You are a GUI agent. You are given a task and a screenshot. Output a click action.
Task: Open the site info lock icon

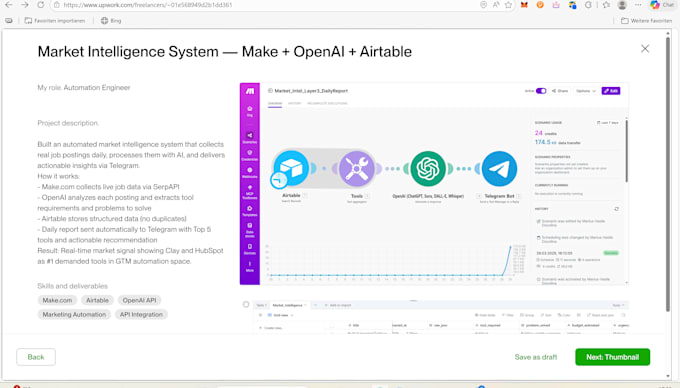click(x=56, y=5)
